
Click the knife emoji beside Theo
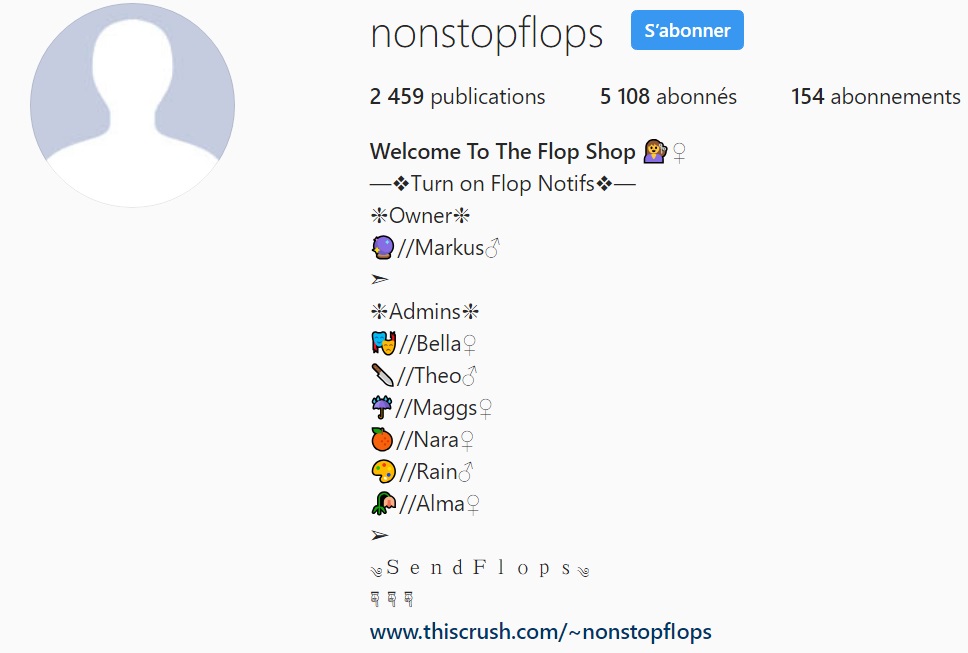point(383,375)
